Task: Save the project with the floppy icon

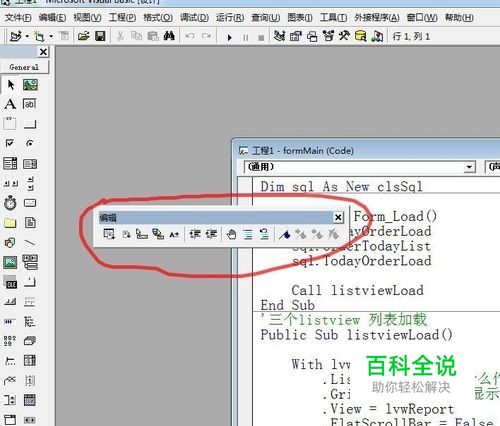Action: [100, 36]
